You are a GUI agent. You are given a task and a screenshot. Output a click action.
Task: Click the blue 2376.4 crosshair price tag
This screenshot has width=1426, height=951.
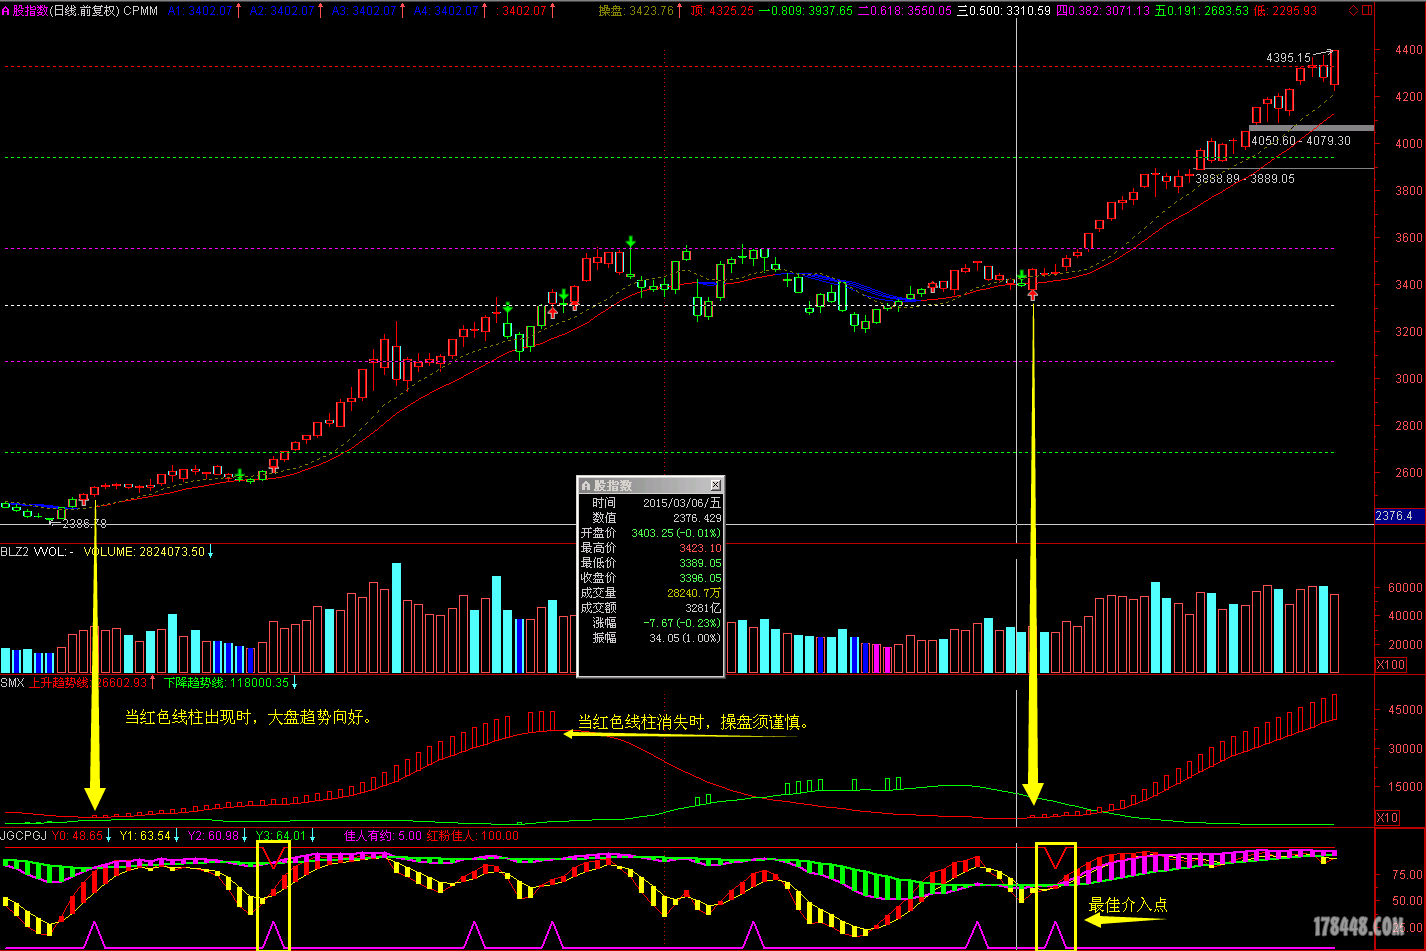pos(1399,516)
